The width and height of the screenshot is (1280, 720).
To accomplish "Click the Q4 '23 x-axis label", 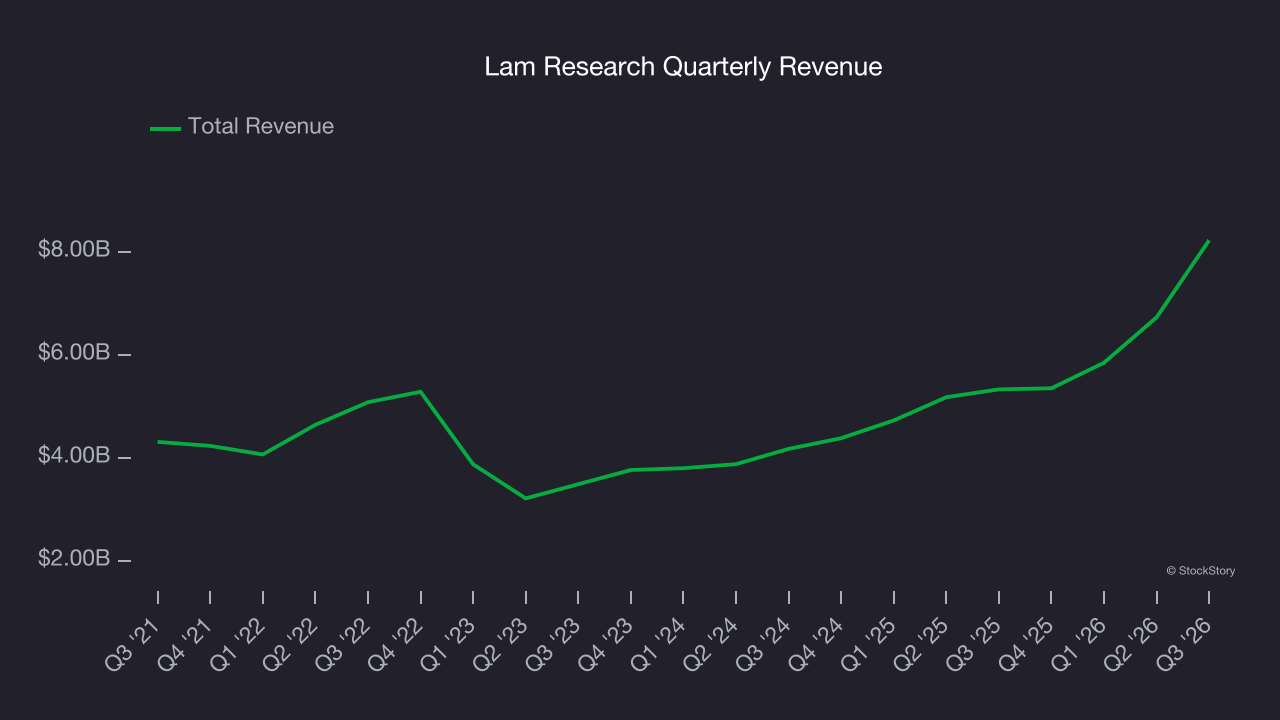I will click(607, 643).
